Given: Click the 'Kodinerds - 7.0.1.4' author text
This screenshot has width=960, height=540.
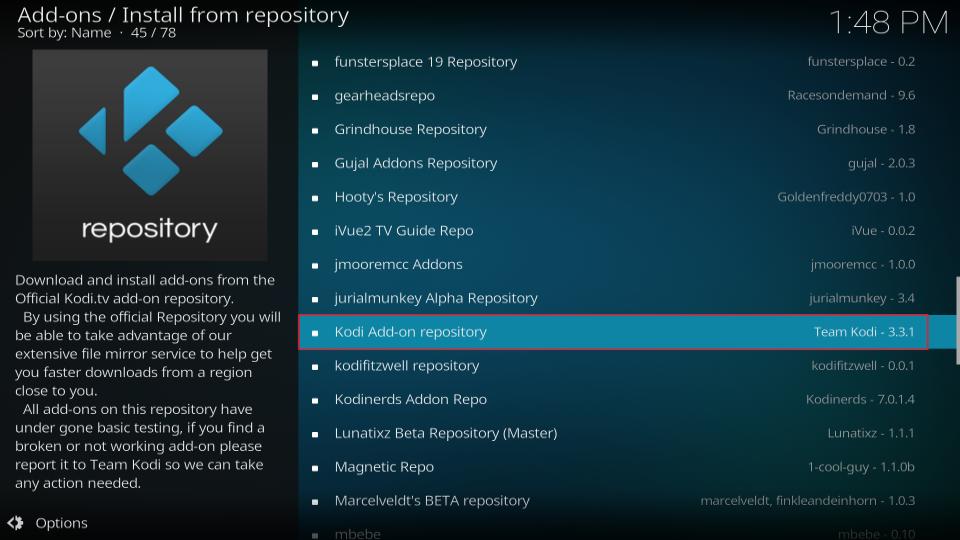Looking at the screenshot, I should point(860,399).
